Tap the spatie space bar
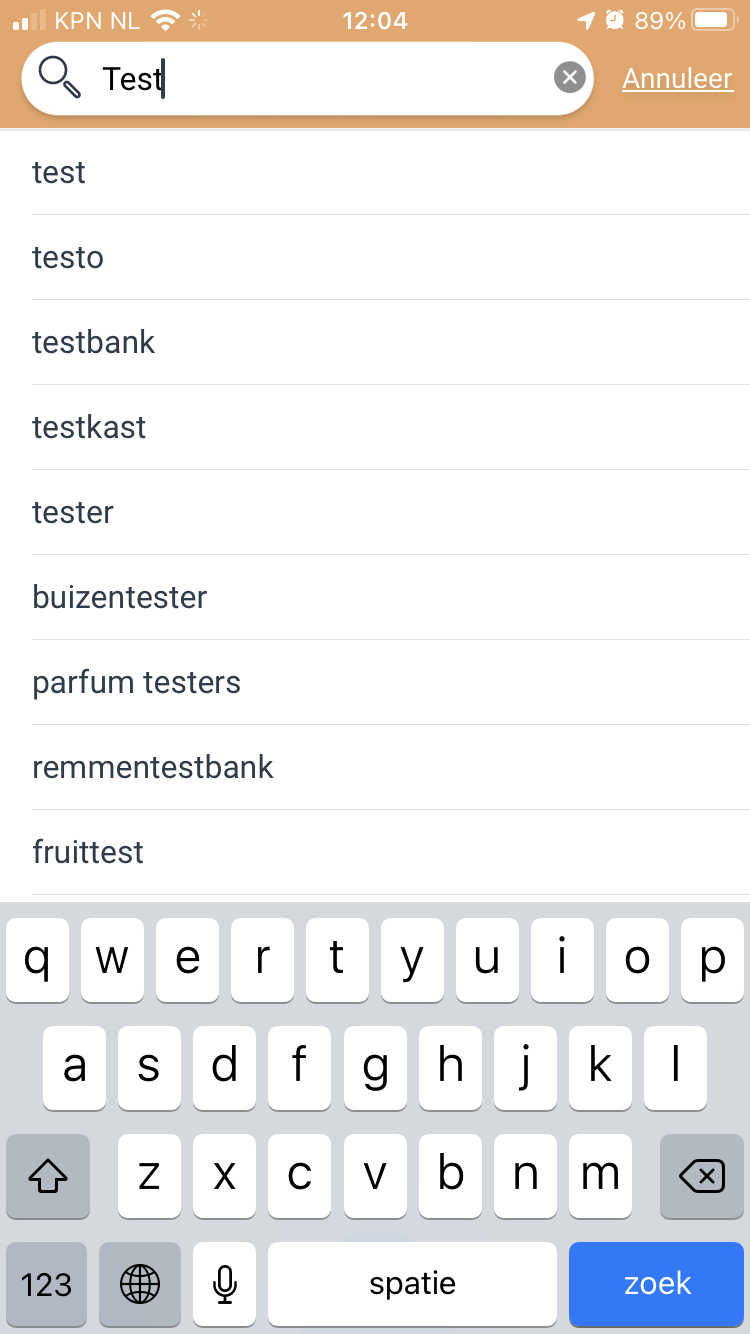Image resolution: width=750 pixels, height=1334 pixels. click(x=412, y=1284)
